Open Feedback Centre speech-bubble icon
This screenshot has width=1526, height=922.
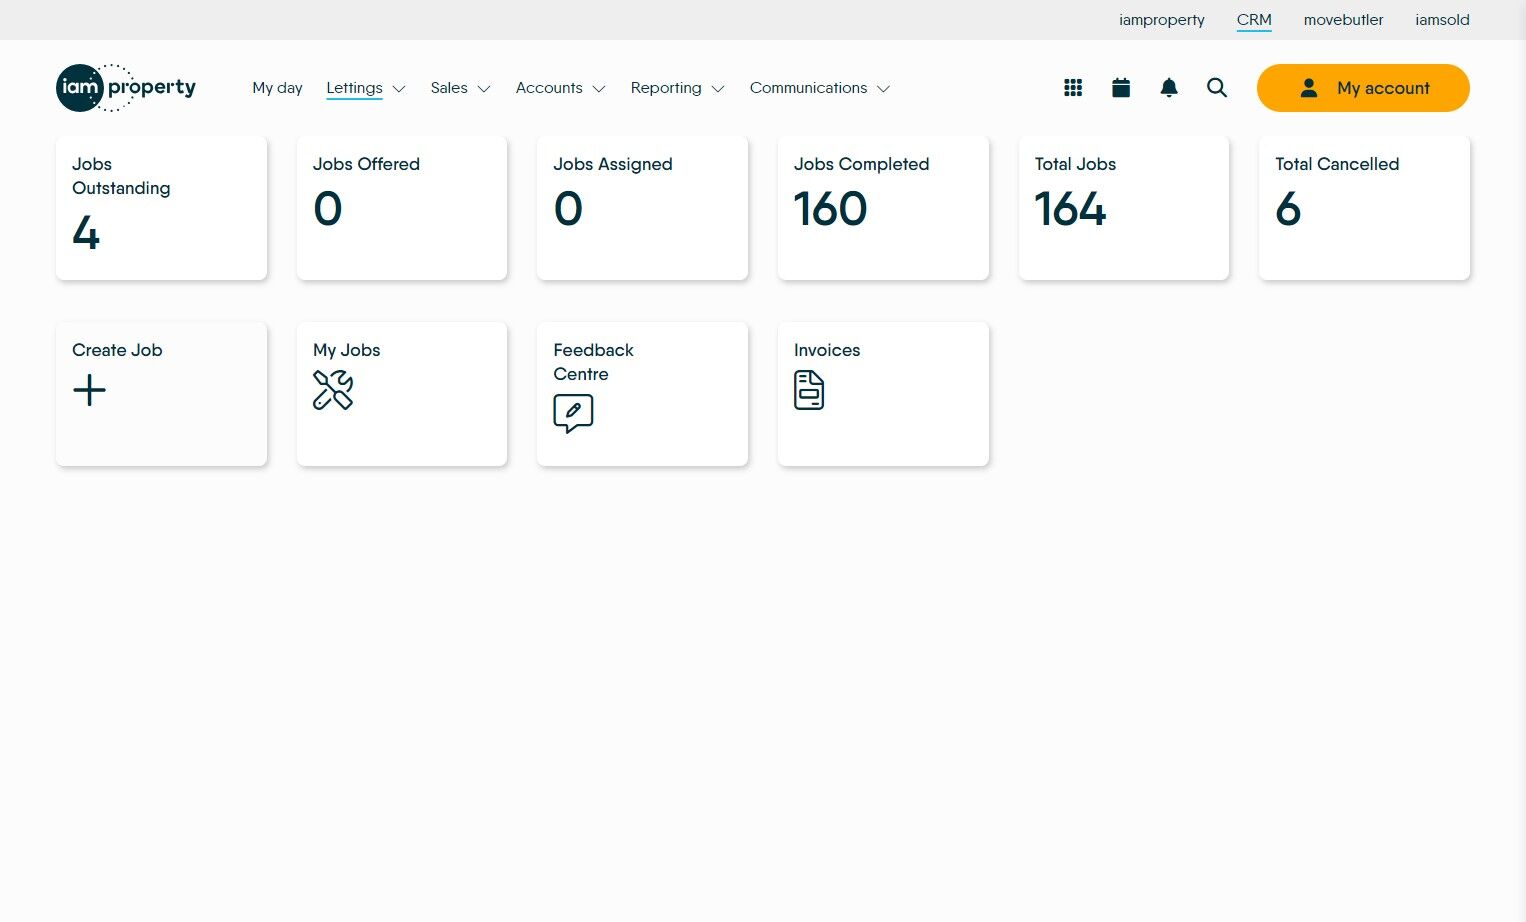(573, 413)
